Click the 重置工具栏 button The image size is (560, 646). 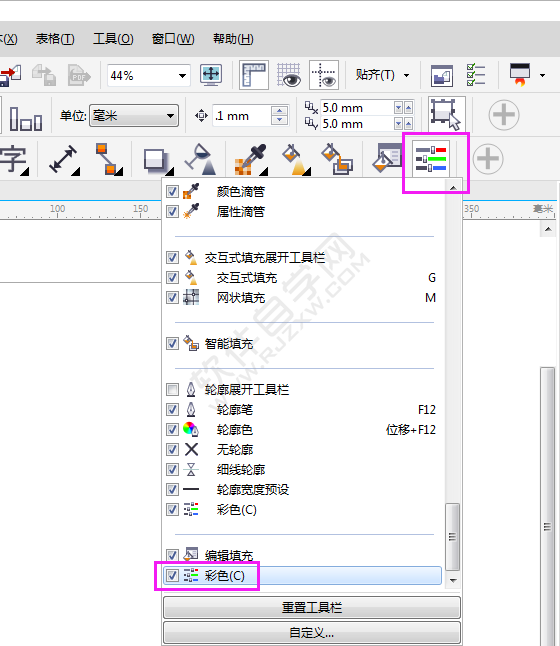tap(312, 608)
